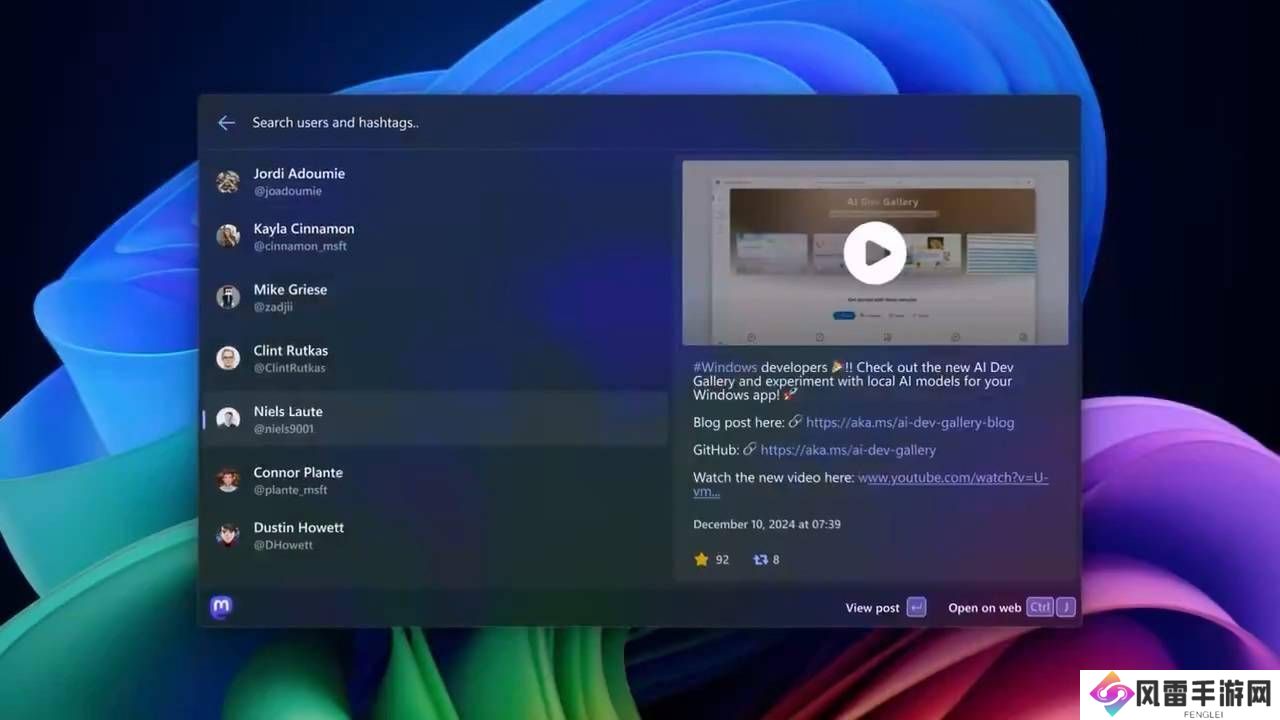The image size is (1280, 720).
Task: Open Connor Plante's avatar
Action: [x=228, y=480]
